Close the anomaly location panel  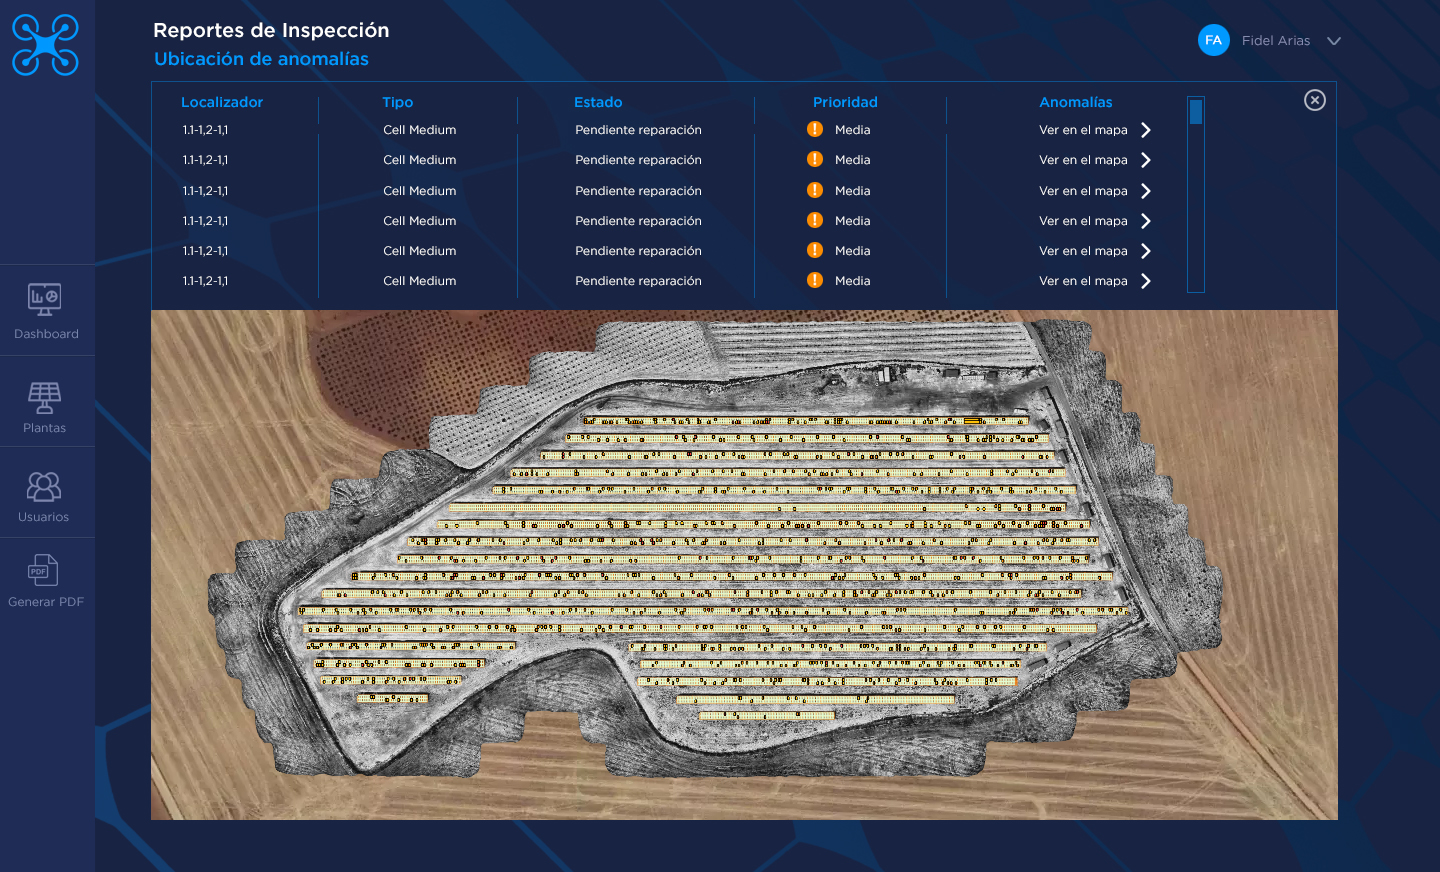(x=1315, y=100)
